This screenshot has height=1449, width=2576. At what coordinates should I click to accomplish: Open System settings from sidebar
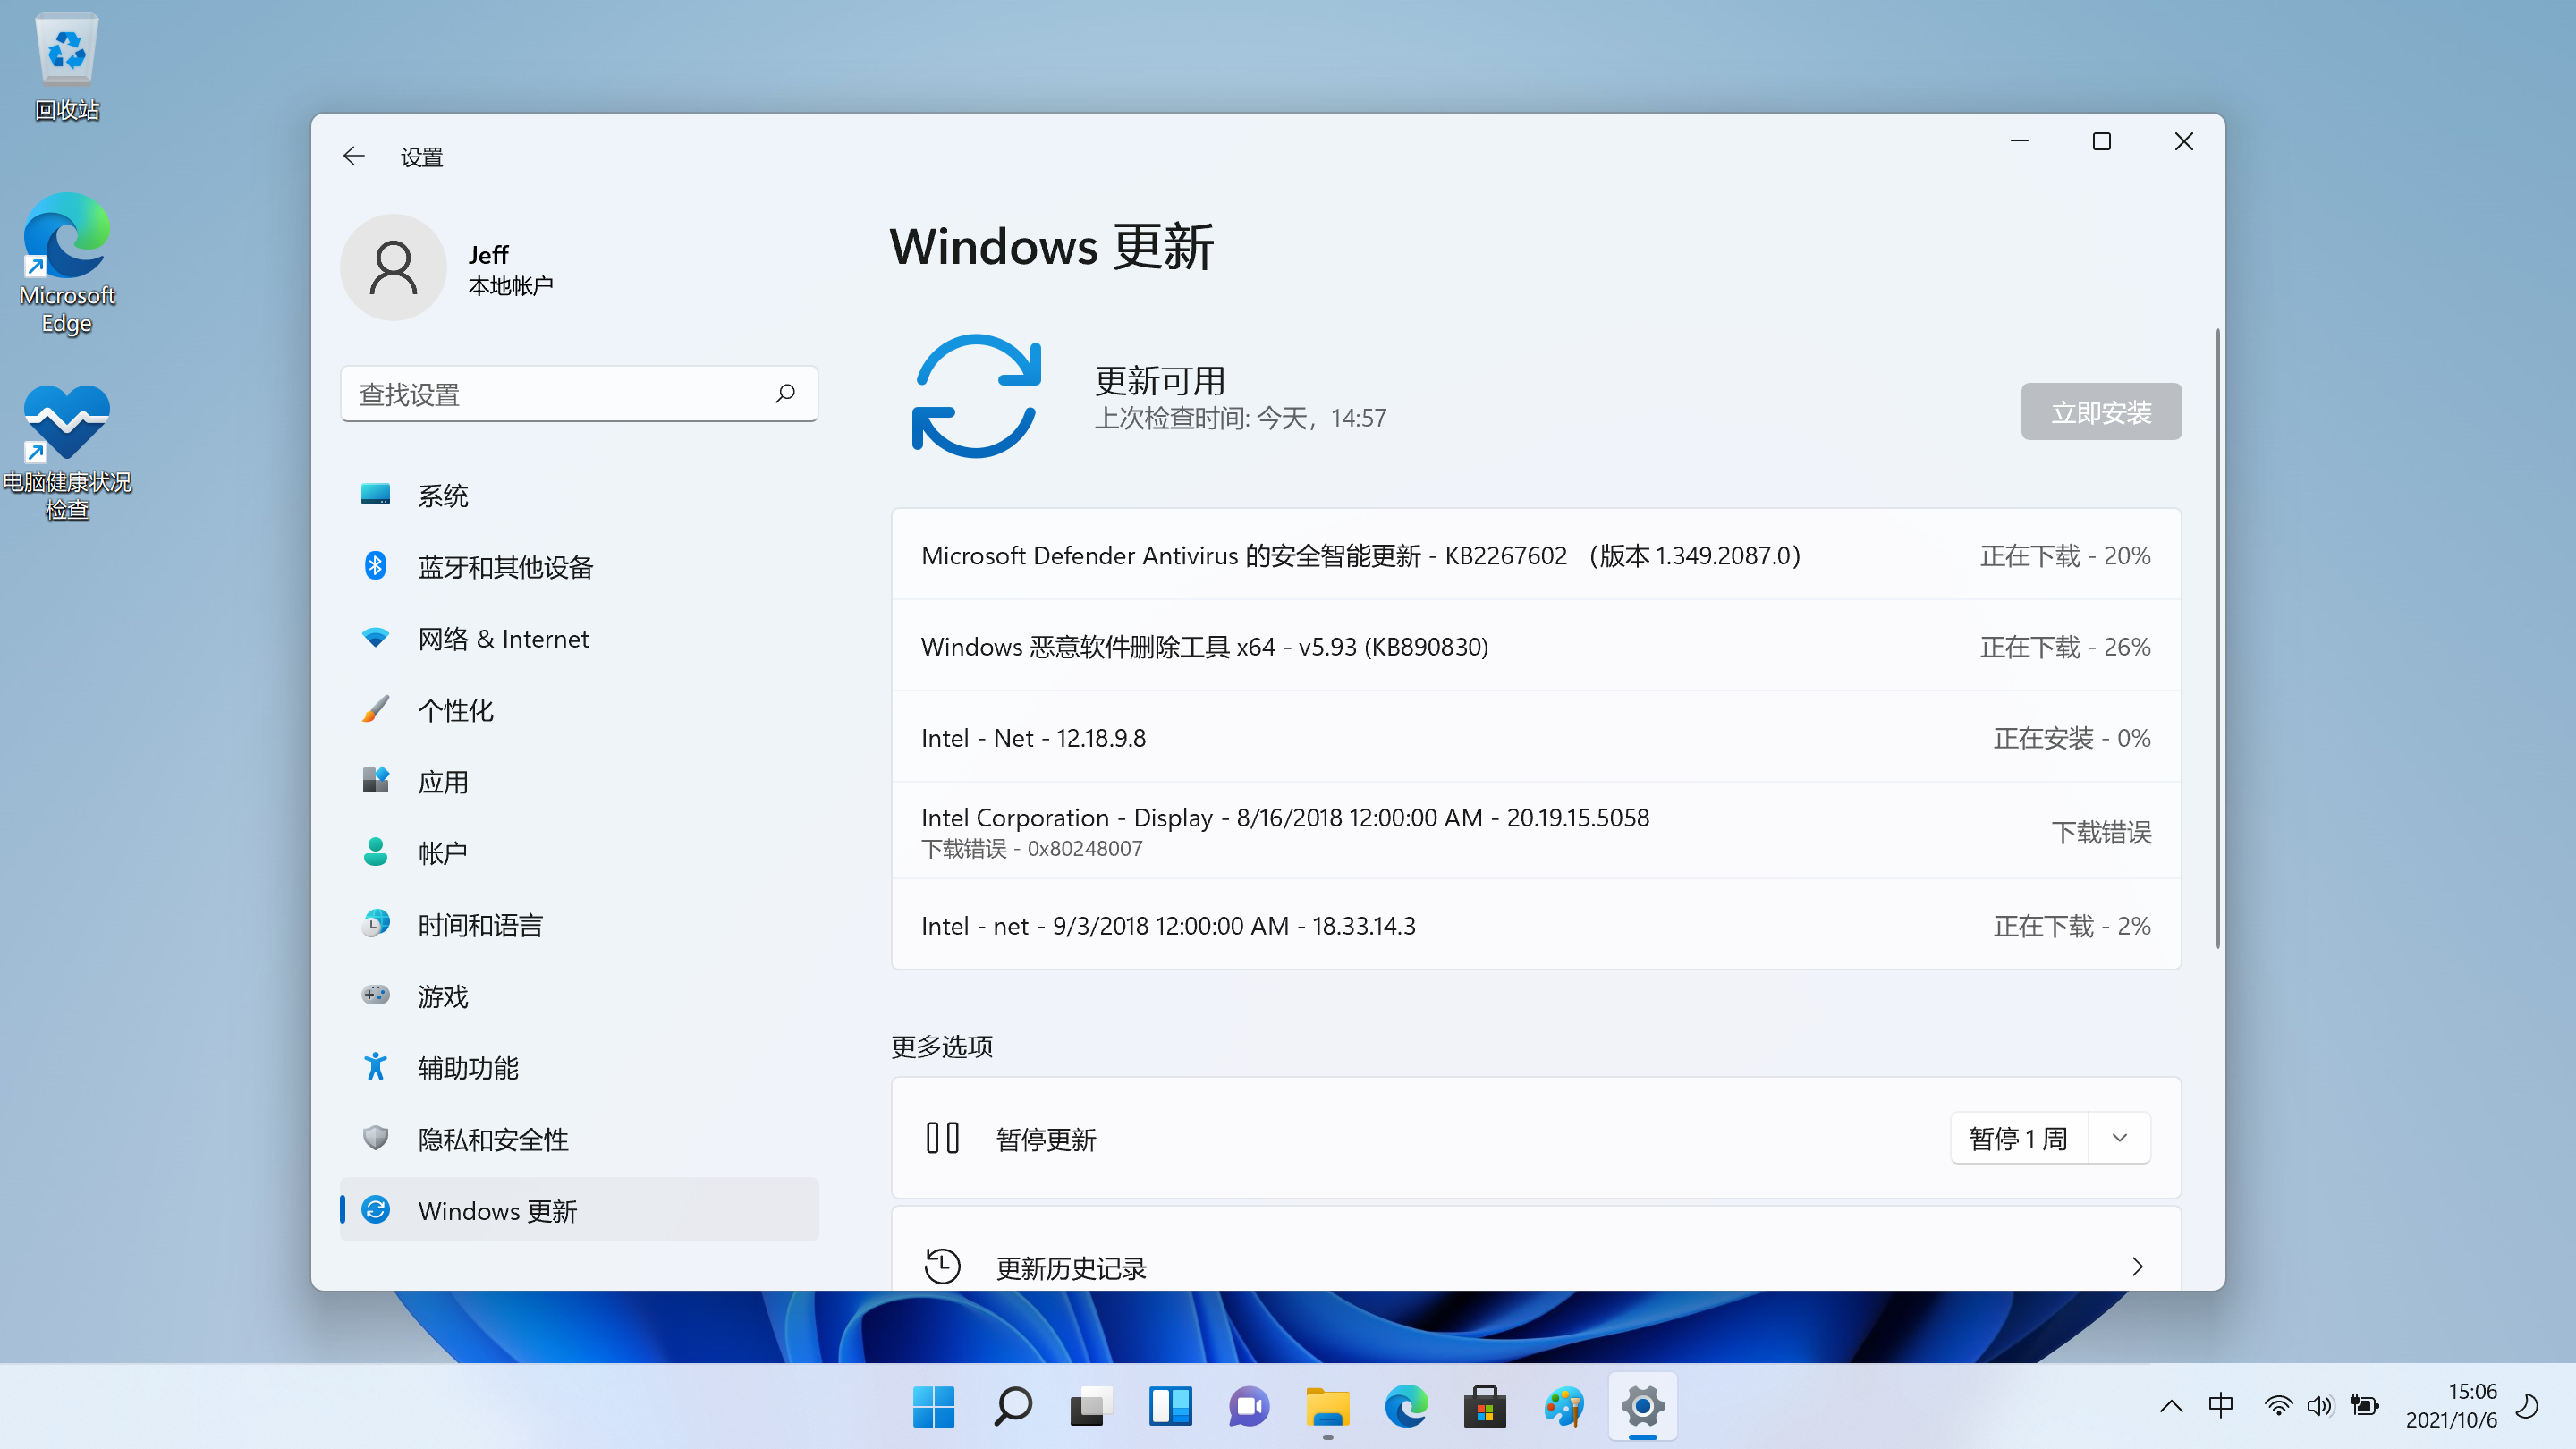[x=444, y=494]
